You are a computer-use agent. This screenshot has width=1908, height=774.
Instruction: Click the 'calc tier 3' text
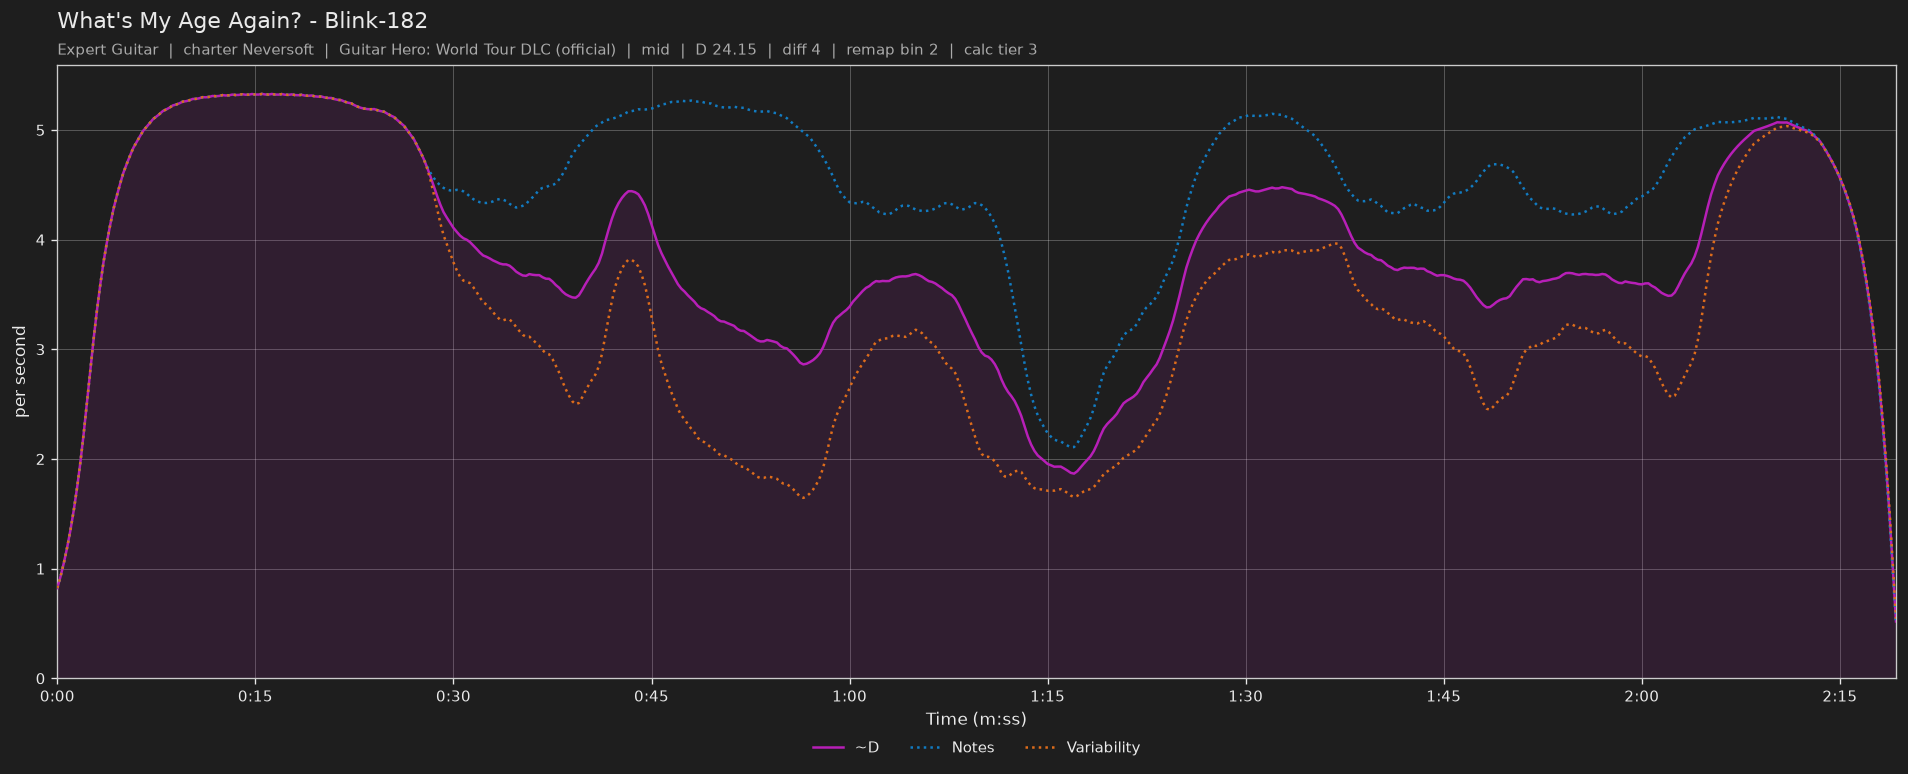coord(1000,49)
